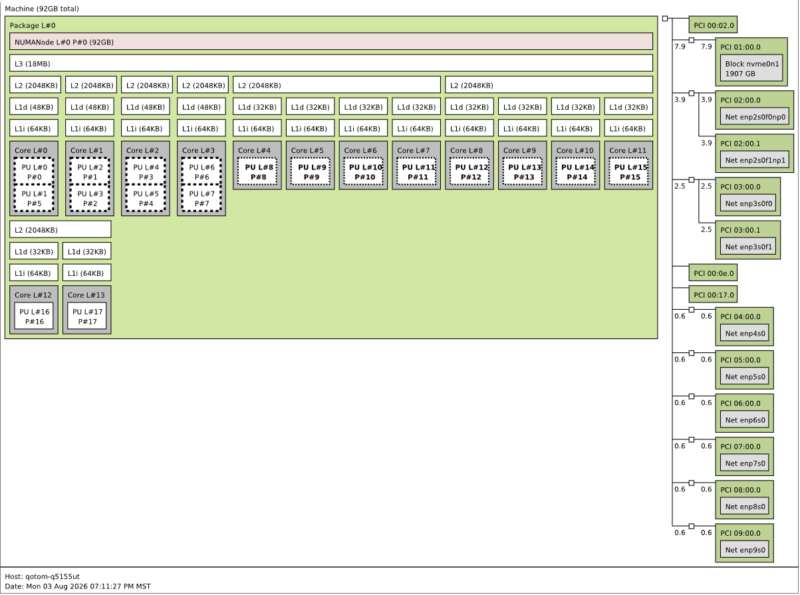The image size is (800, 595).
Task: Select the Net enp4s0 interface box
Action: pos(745,333)
